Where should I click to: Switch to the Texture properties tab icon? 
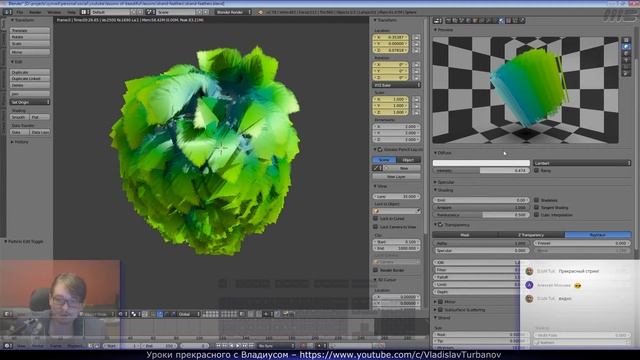point(508,20)
